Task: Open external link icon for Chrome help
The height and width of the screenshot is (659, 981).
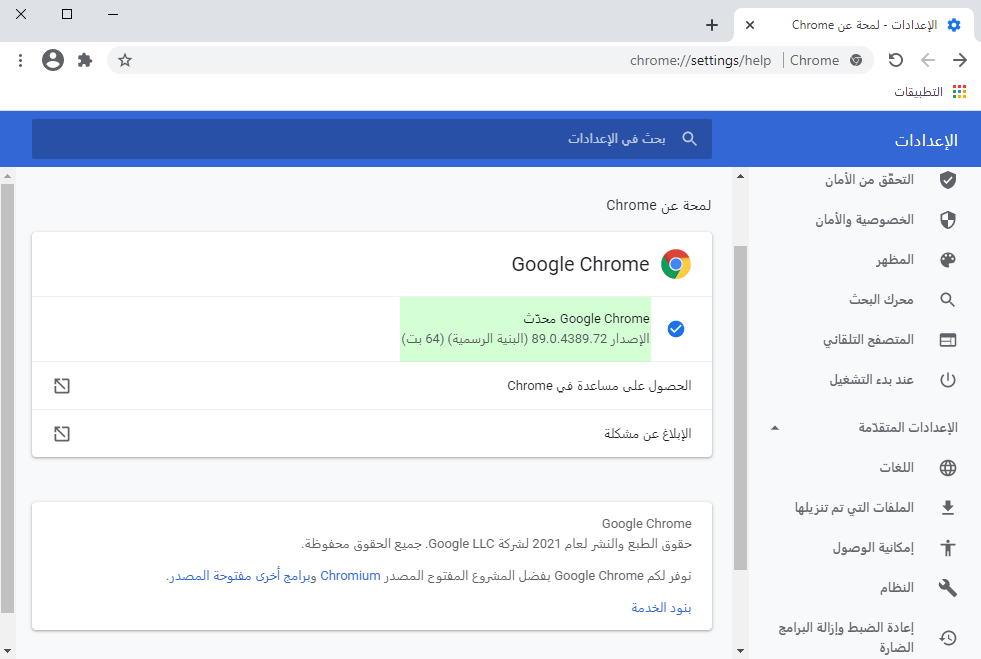Action: (61, 386)
